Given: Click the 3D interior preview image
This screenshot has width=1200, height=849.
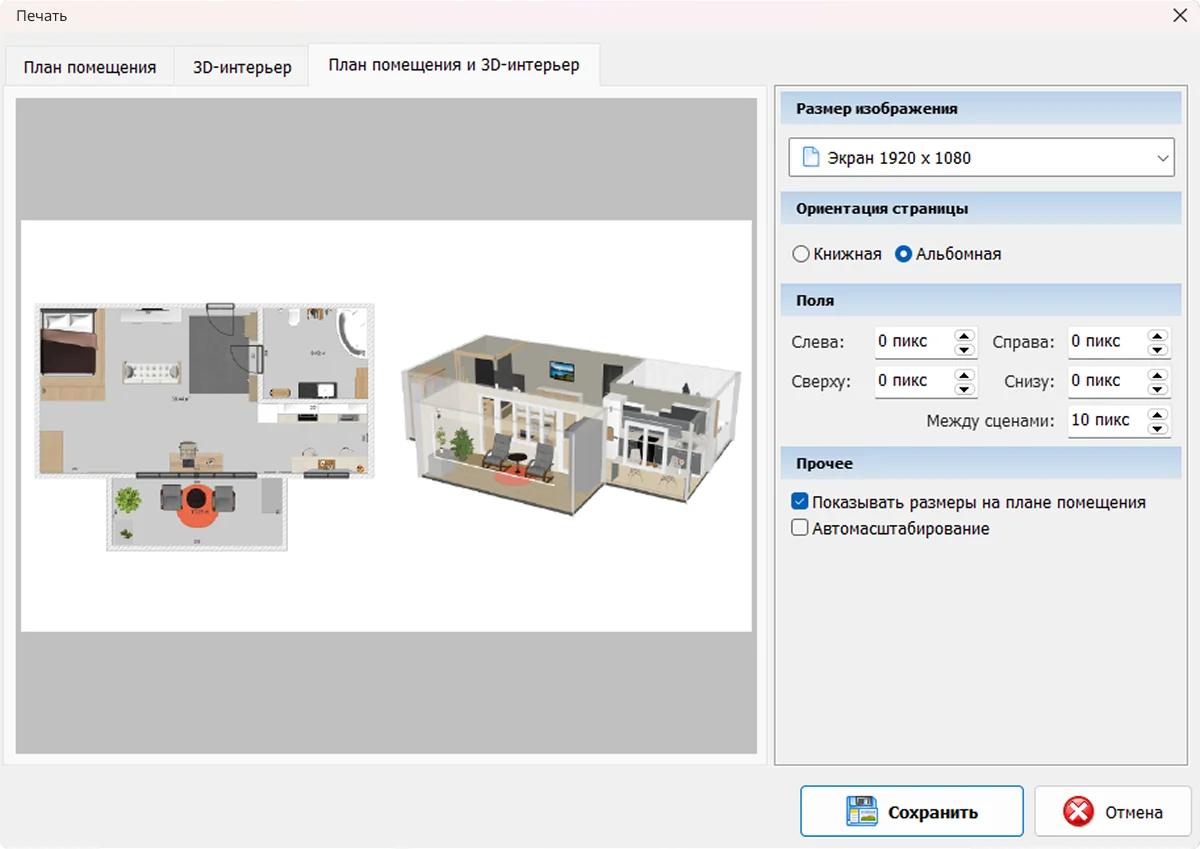Looking at the screenshot, I should point(572,425).
